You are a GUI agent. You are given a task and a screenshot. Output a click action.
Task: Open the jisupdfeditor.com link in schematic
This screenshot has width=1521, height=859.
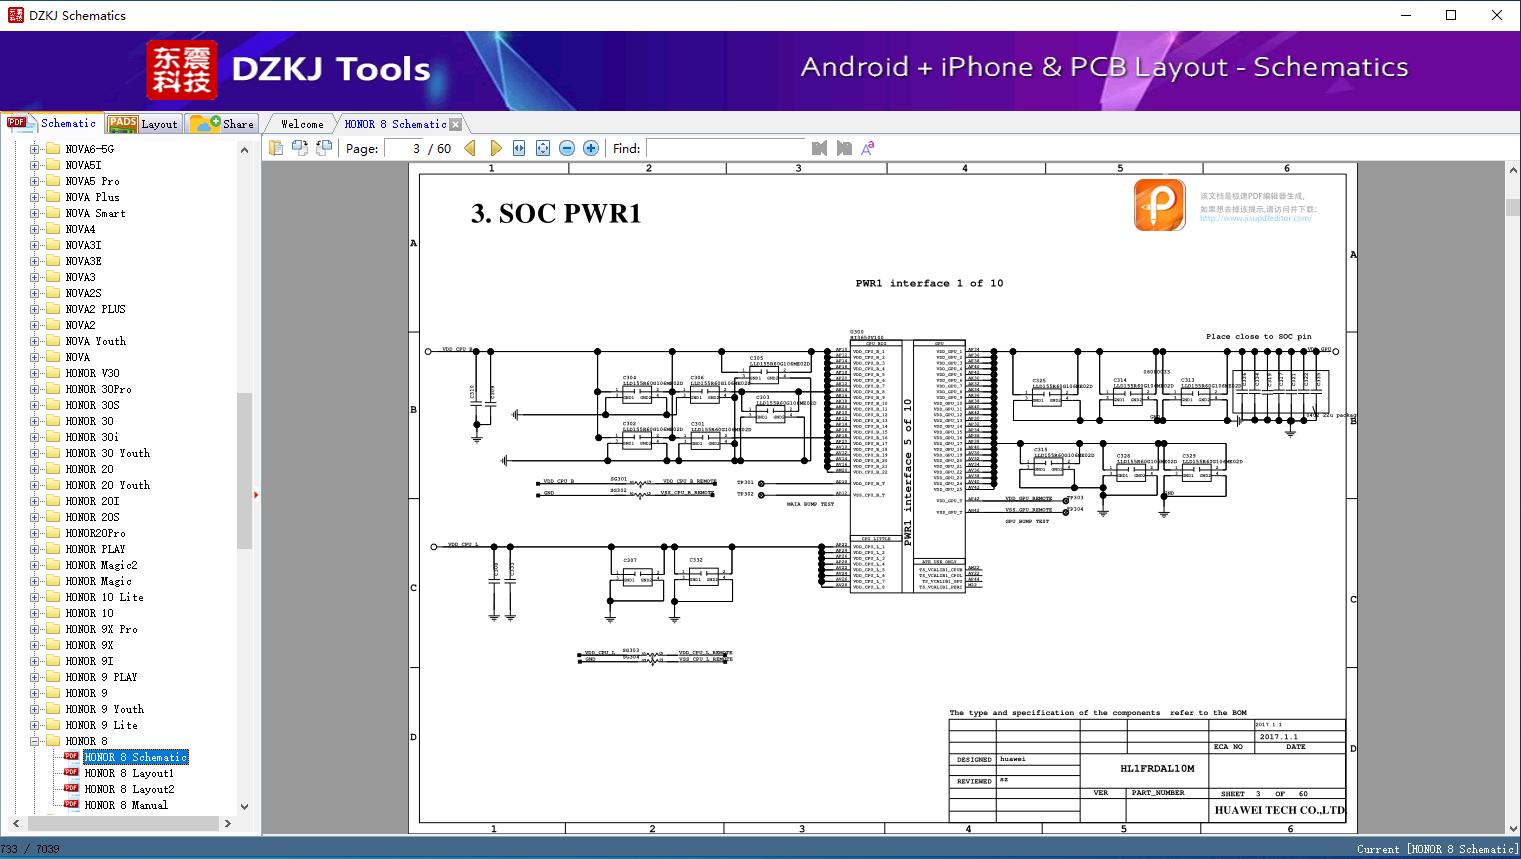click(x=1255, y=218)
